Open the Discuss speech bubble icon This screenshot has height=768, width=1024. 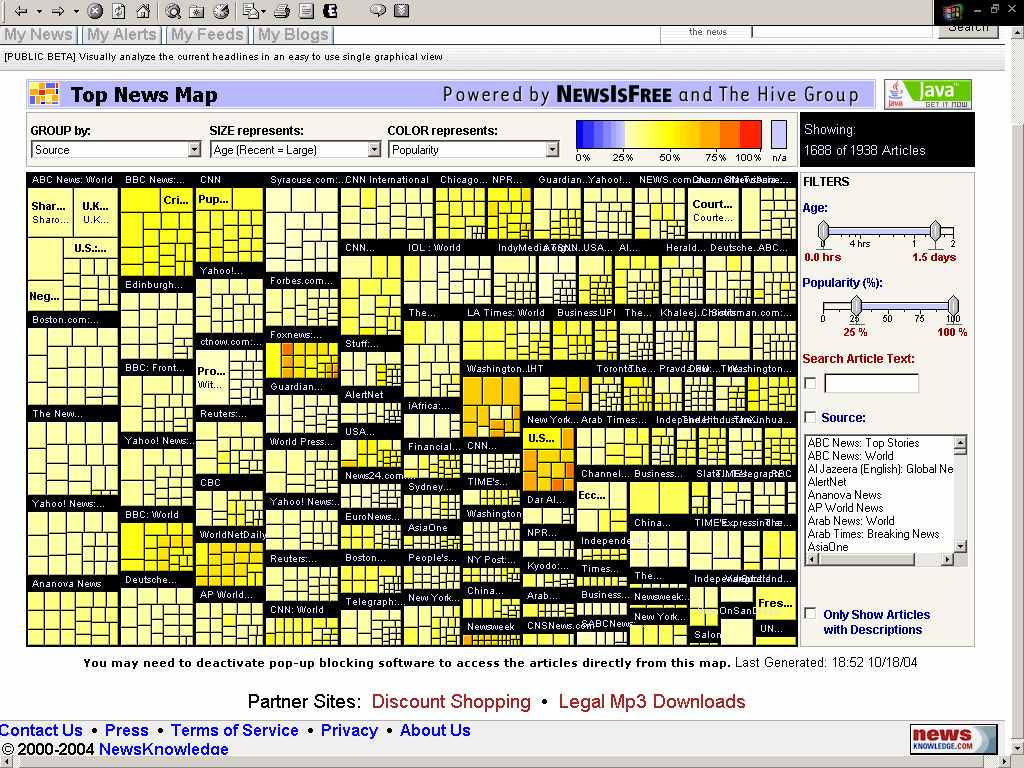377,10
